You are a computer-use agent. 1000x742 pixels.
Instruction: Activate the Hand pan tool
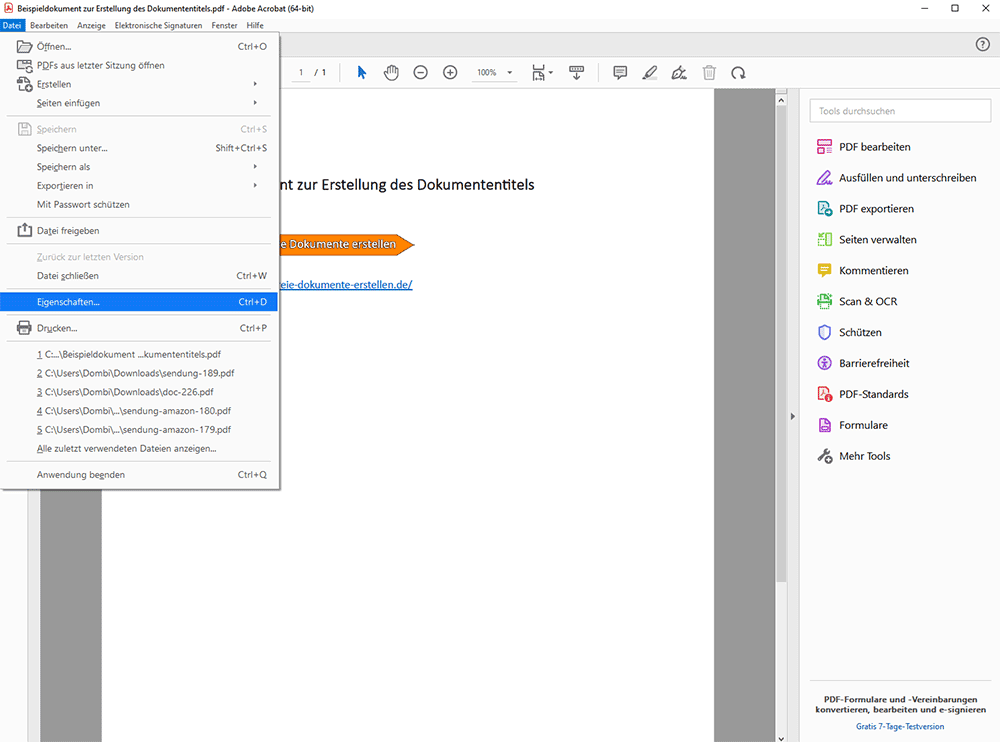[x=391, y=73]
